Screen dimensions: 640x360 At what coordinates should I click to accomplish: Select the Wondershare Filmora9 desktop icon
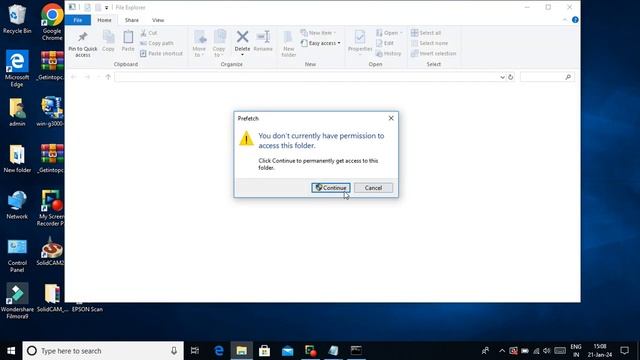coord(17,301)
